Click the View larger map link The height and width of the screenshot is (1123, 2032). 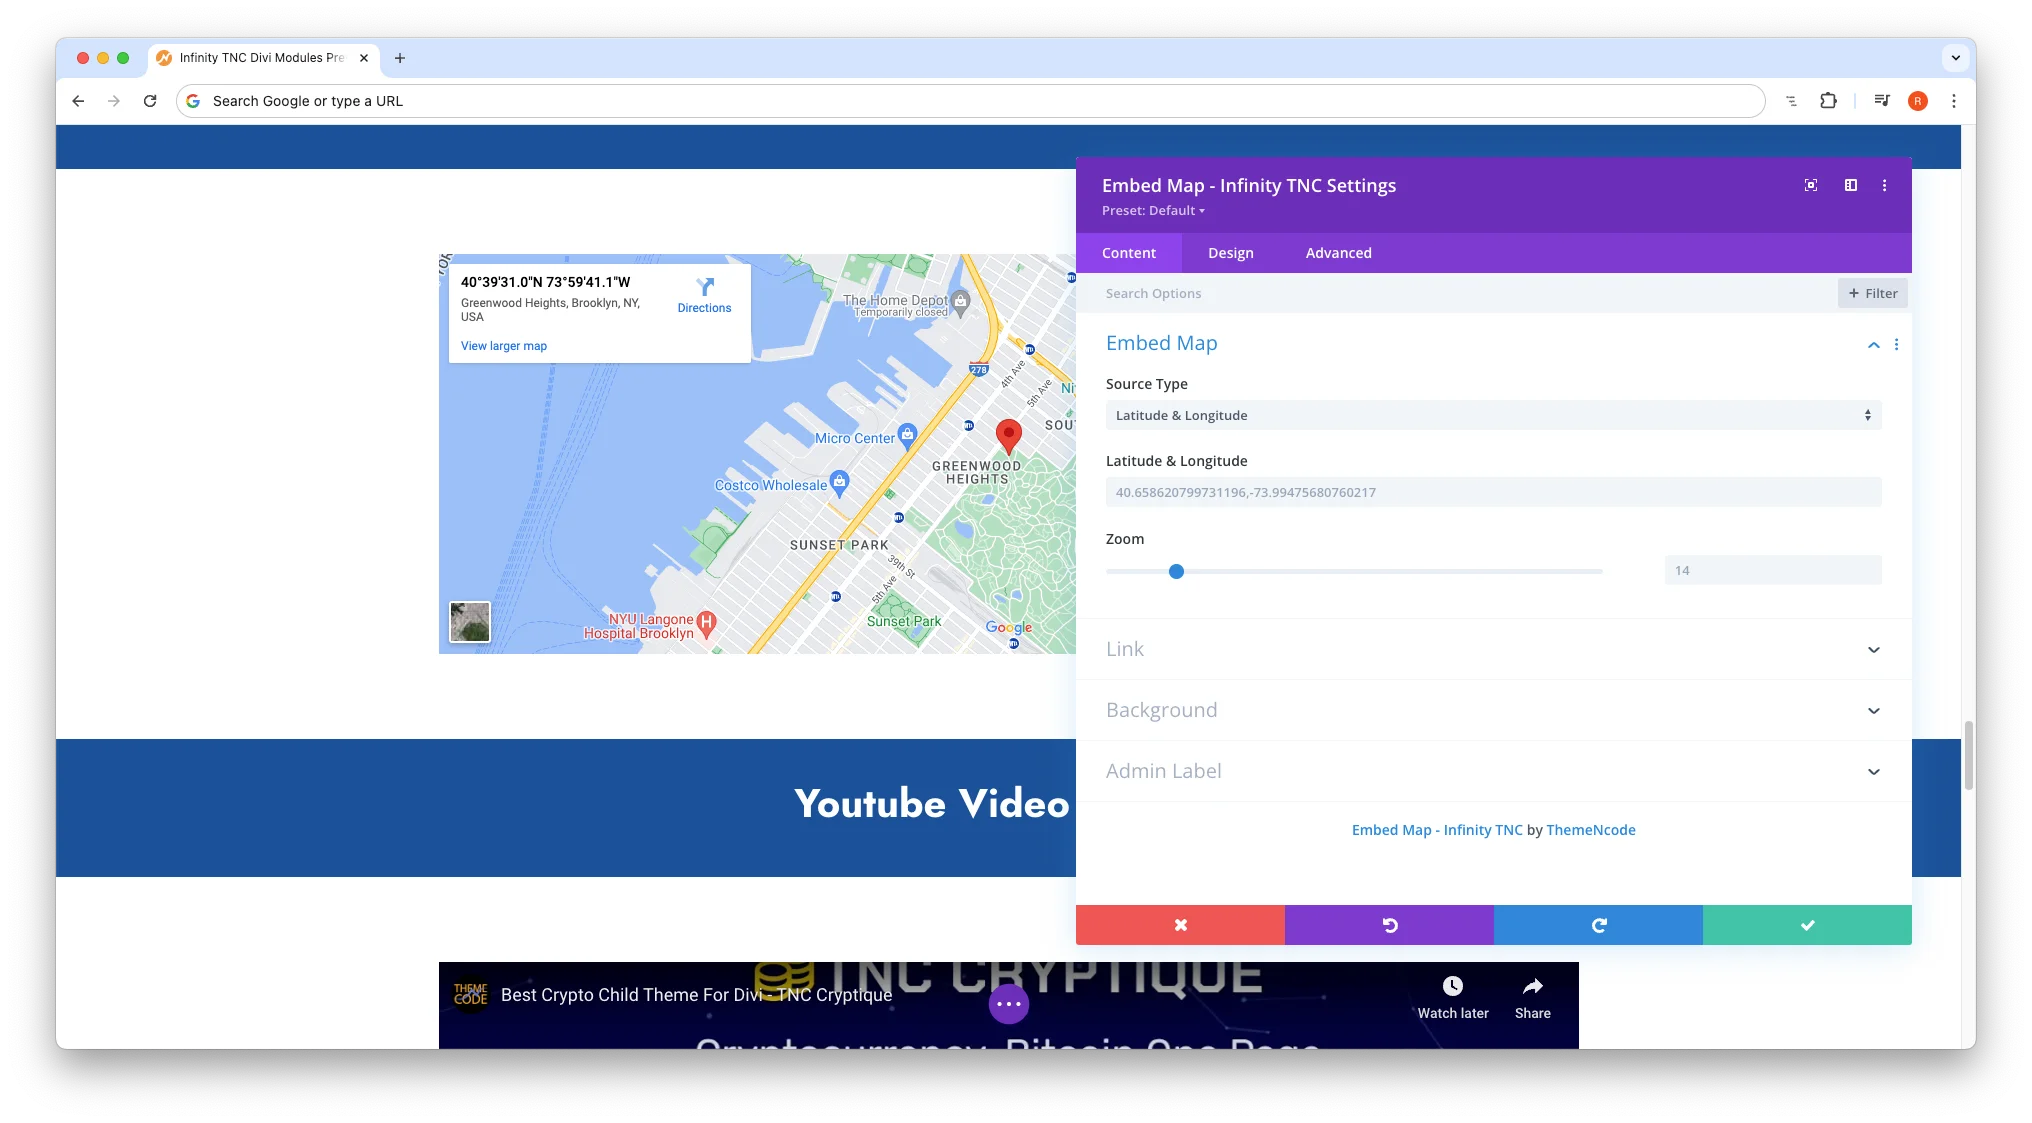coord(503,345)
